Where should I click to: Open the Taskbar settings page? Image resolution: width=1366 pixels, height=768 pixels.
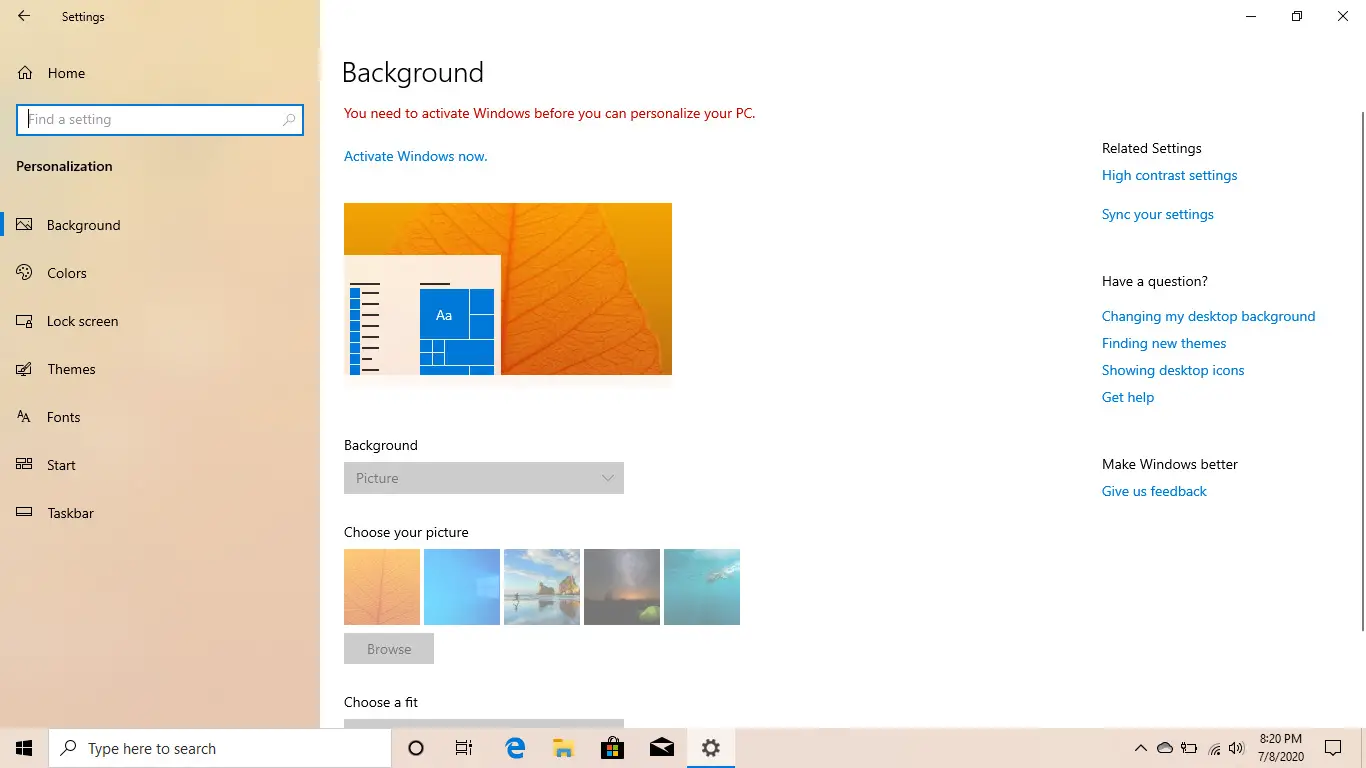[160, 513]
